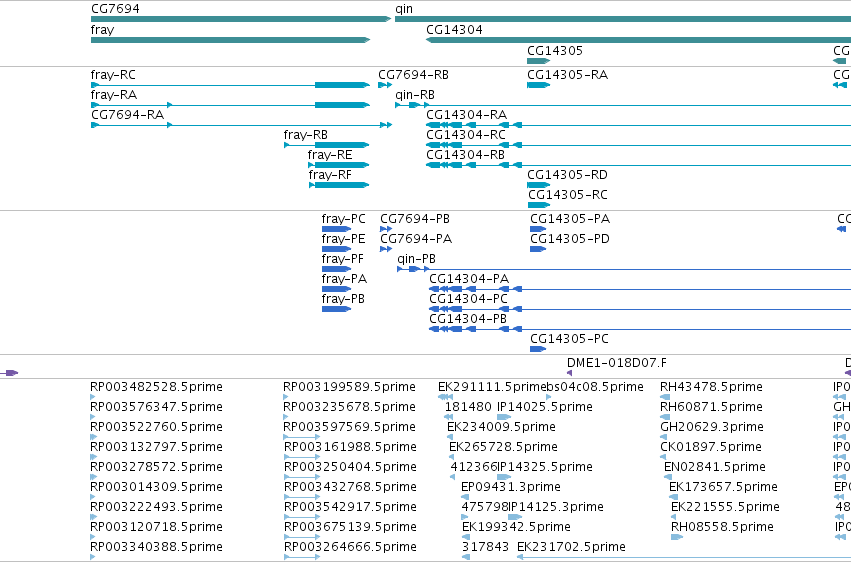Click EST RH43478.5prime
This screenshot has width=851, height=562.
pos(712,387)
